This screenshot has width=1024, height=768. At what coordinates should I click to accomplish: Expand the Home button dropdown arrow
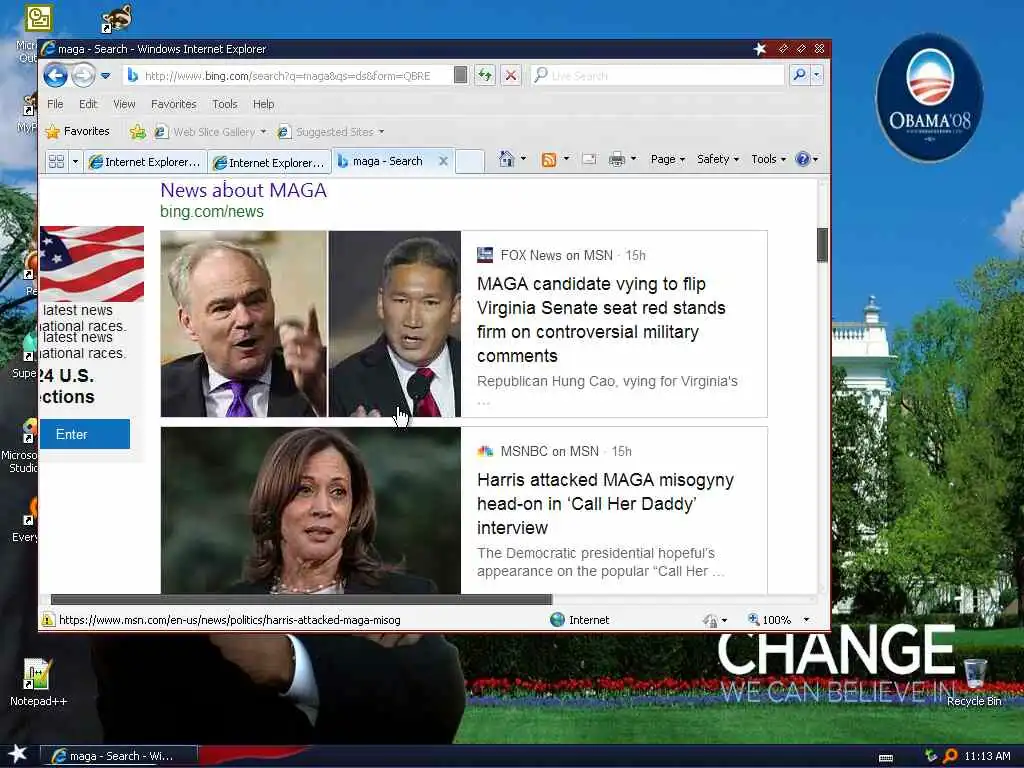click(x=523, y=159)
